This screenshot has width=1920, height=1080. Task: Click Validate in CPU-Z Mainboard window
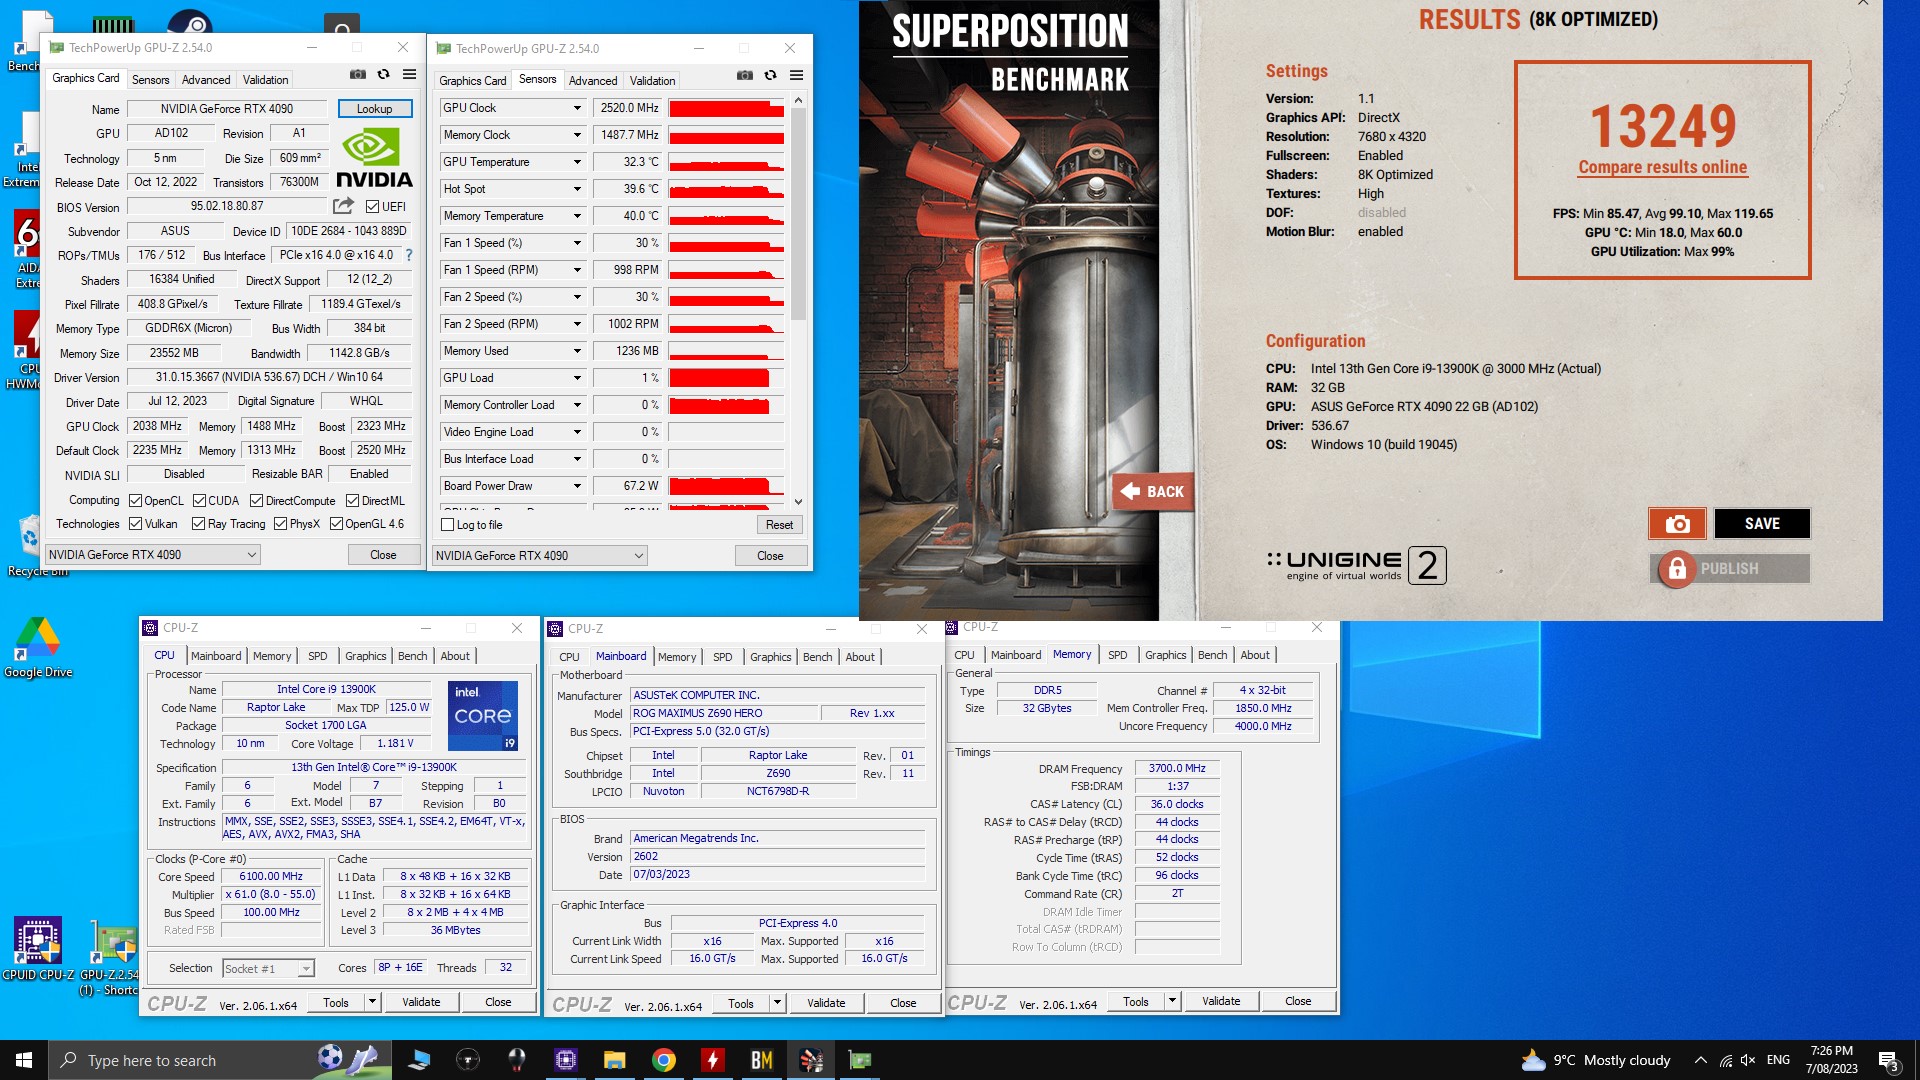click(x=826, y=1003)
